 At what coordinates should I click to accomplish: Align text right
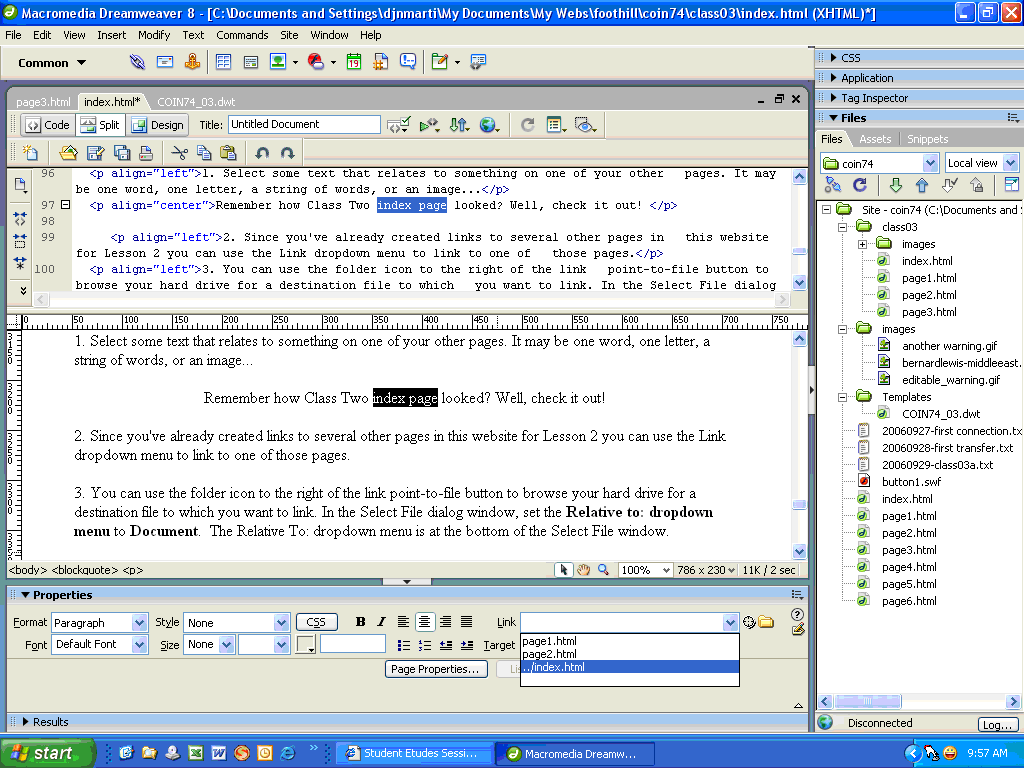coord(445,622)
